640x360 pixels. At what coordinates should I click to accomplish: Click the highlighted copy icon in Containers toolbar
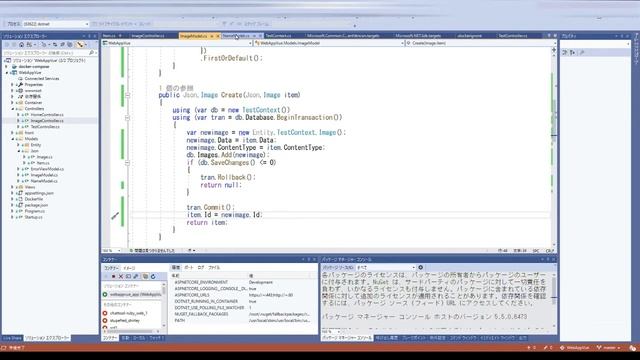click(145, 276)
